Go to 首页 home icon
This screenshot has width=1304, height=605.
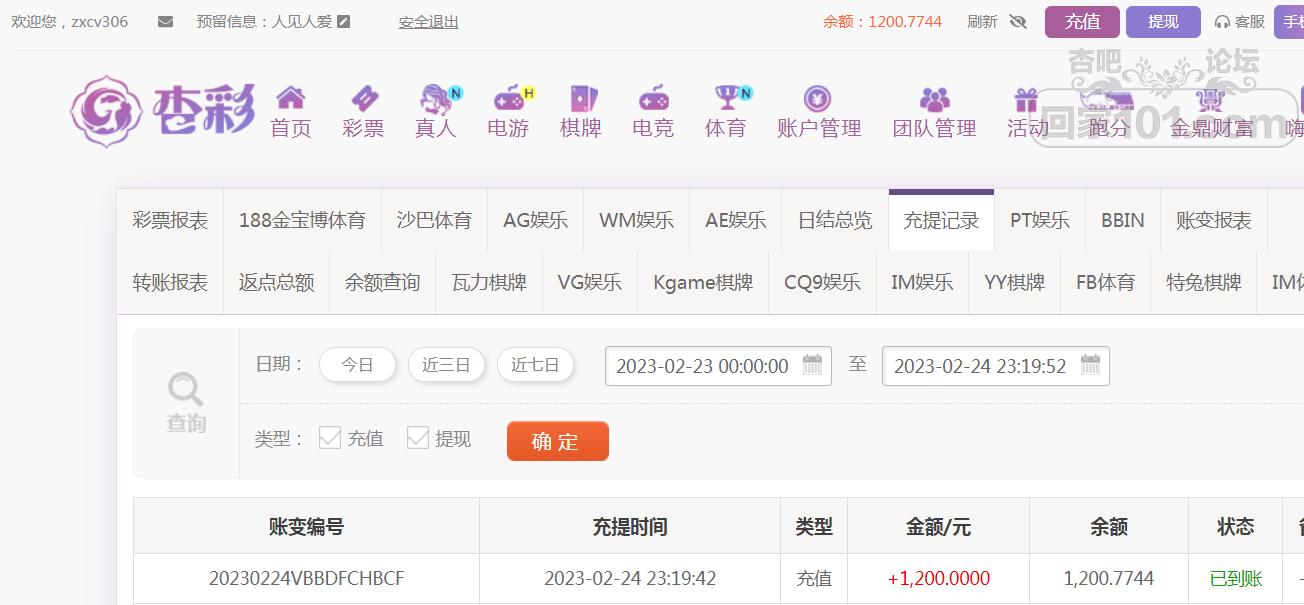(x=290, y=98)
